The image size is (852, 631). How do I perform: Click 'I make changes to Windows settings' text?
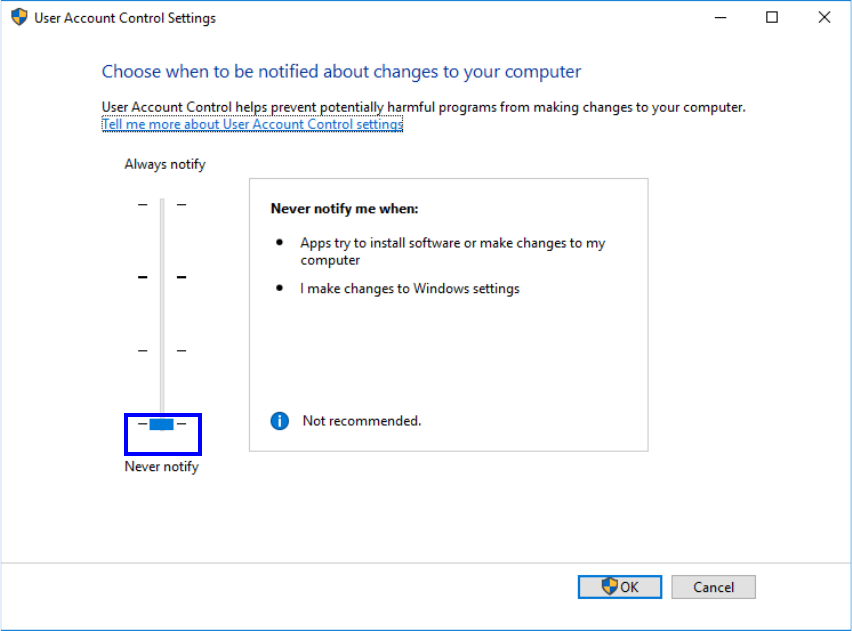pos(410,289)
